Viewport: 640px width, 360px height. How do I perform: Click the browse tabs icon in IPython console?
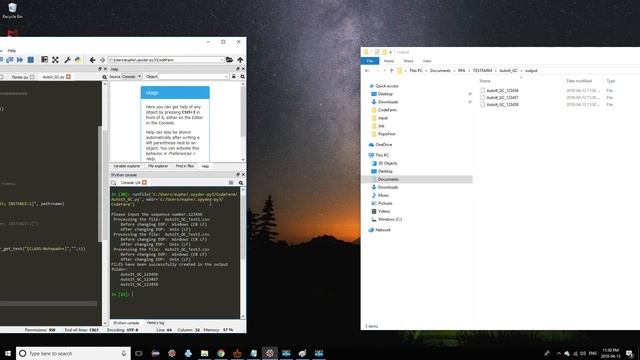pyautogui.click(x=114, y=183)
